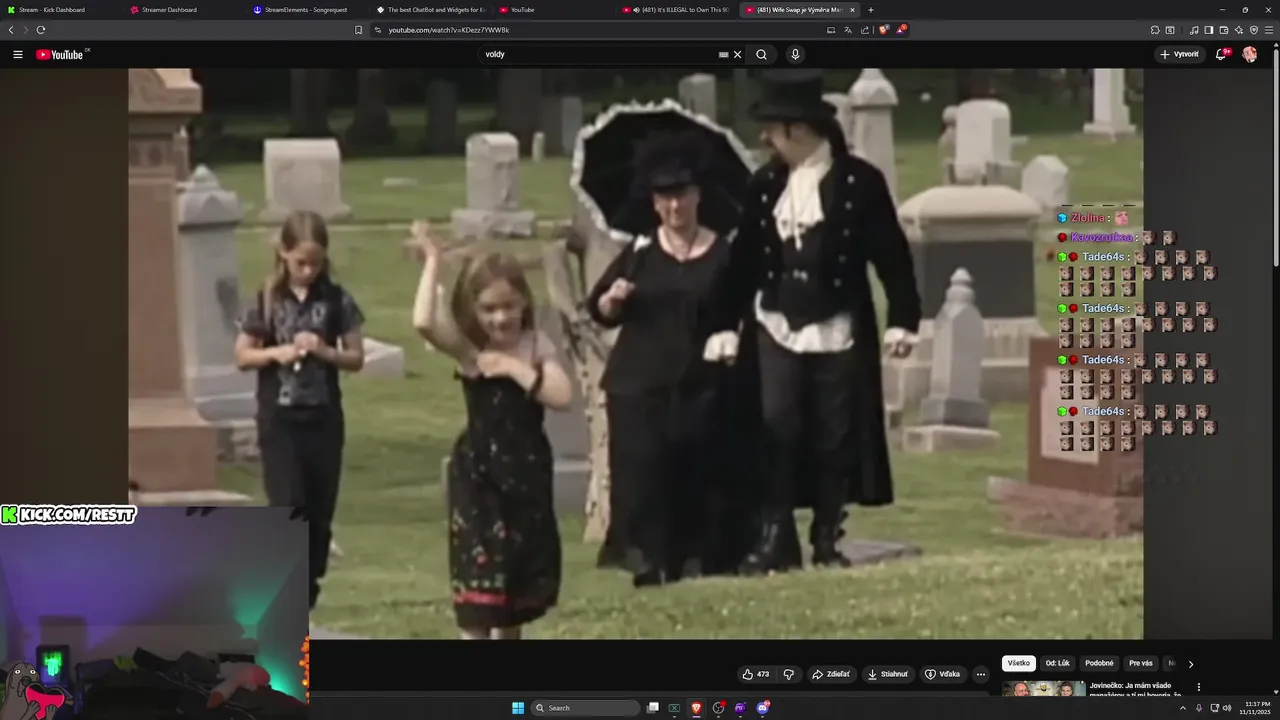Screen dimensions: 1280x720
Task: Open Brave browser from the taskbar
Action: pos(696,708)
